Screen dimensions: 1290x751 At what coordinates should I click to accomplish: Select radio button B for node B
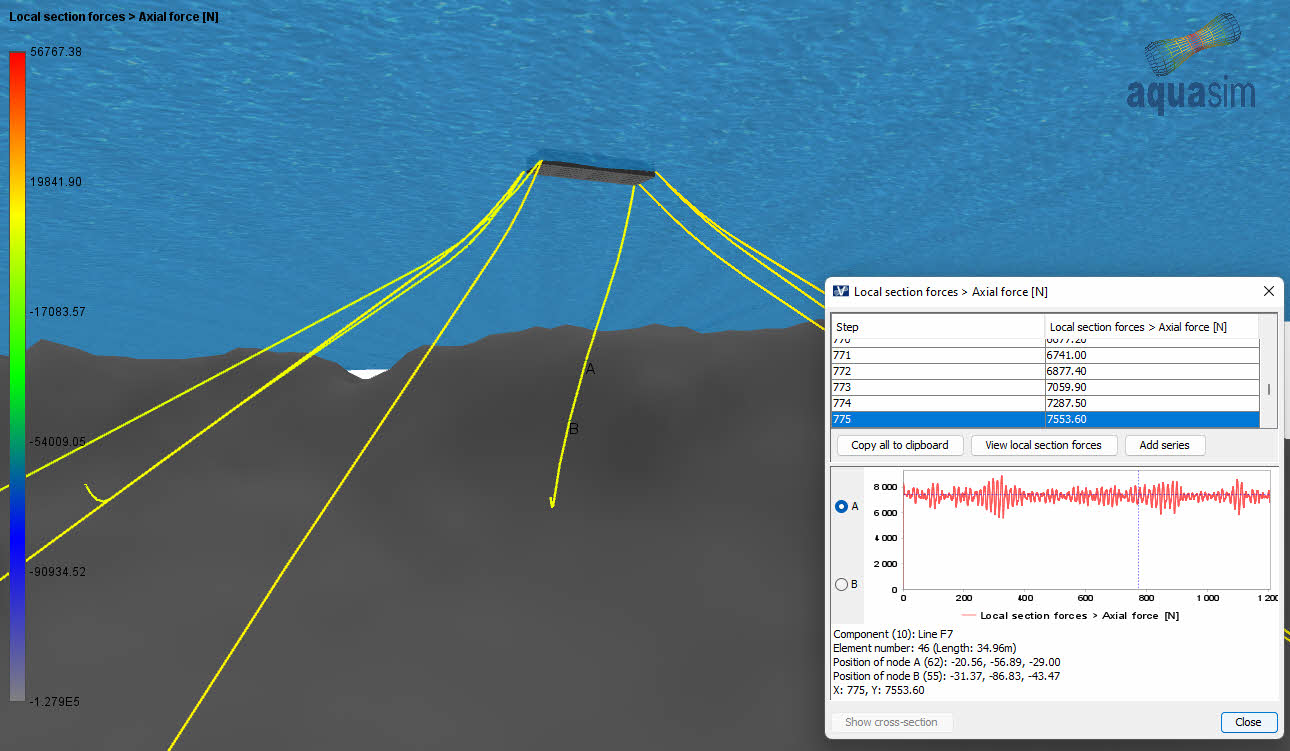point(841,584)
